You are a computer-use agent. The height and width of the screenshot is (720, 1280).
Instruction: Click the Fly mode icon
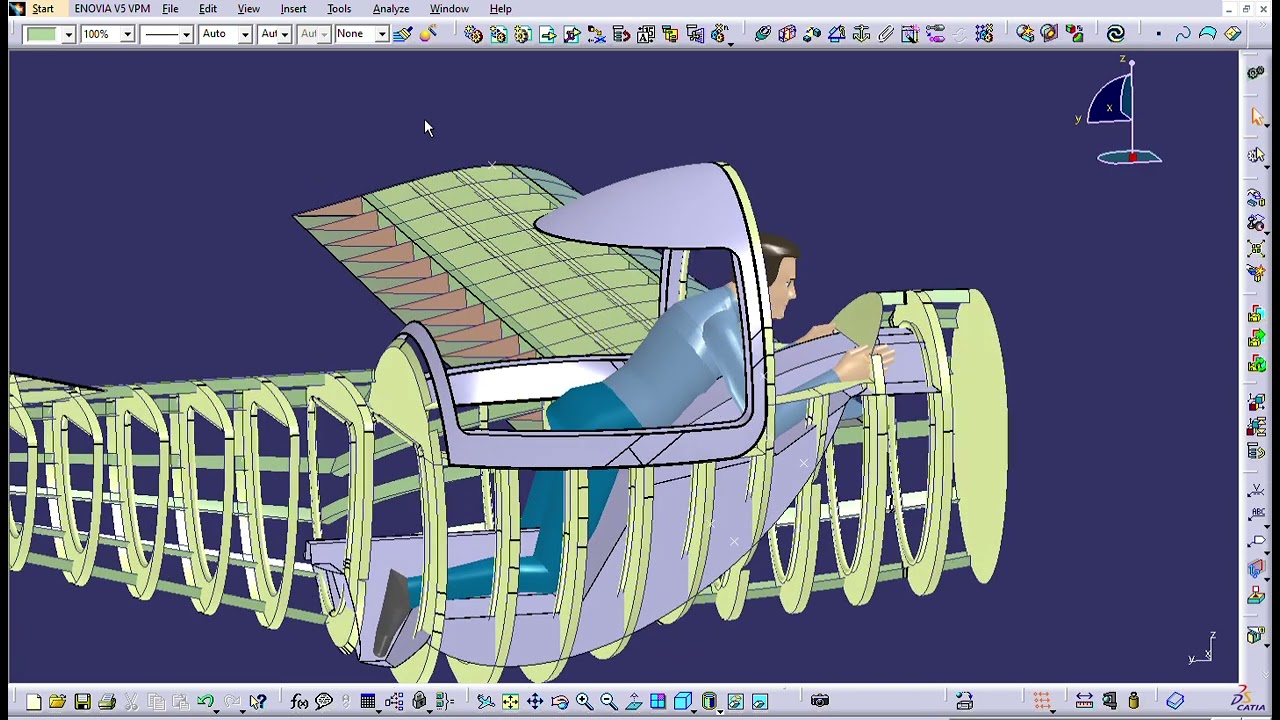485,701
